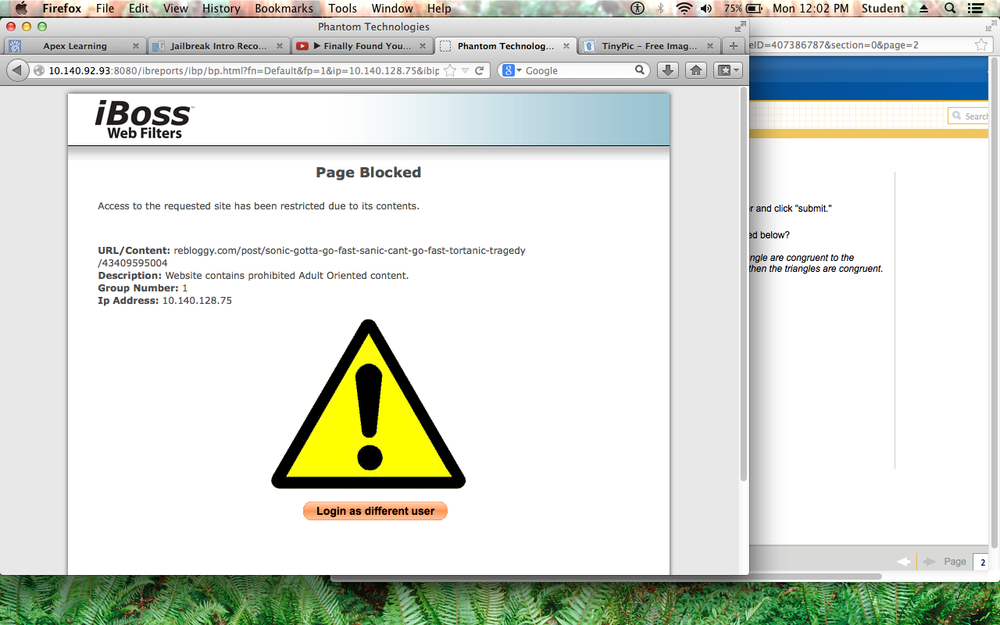Click the site identity globe icon
The image size is (1000, 625).
39,70
